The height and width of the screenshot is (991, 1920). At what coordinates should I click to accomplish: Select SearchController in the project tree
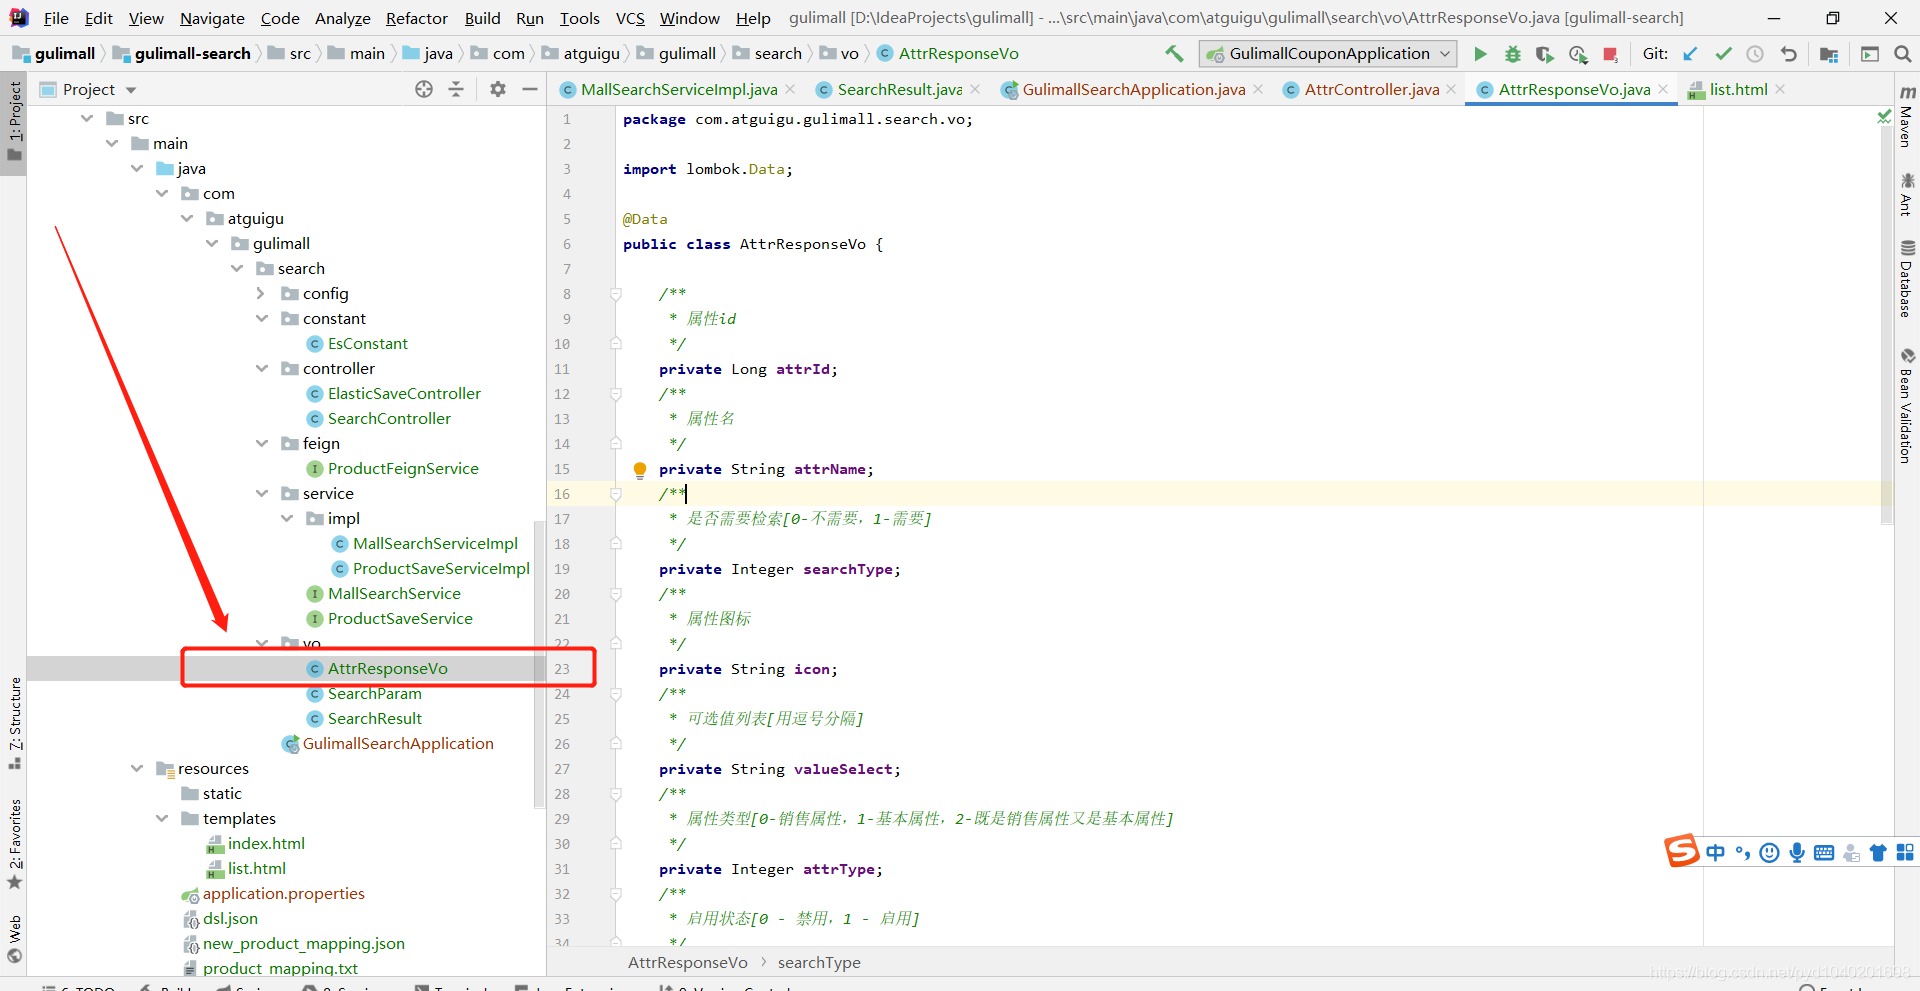389,418
